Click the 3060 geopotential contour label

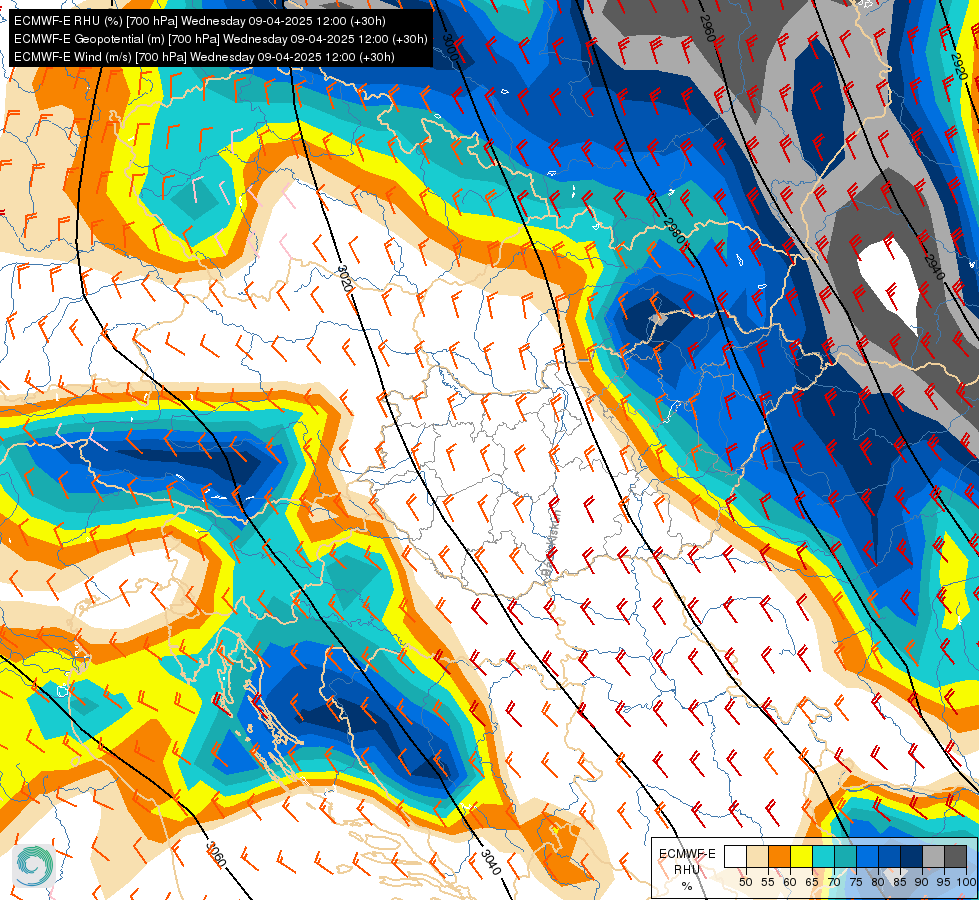tap(215, 855)
